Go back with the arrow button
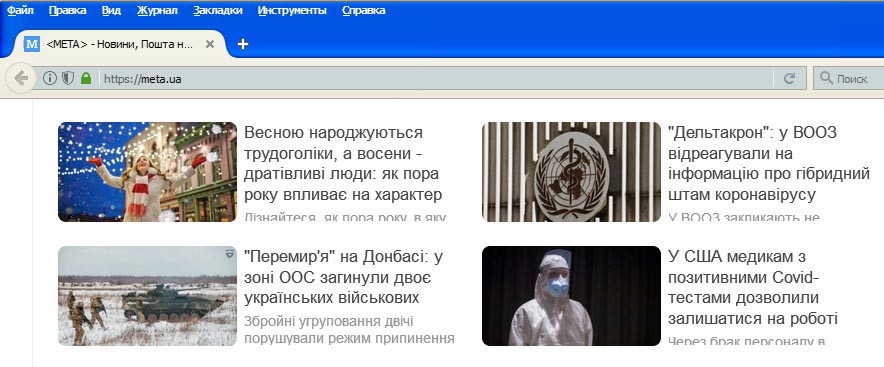 (21, 78)
